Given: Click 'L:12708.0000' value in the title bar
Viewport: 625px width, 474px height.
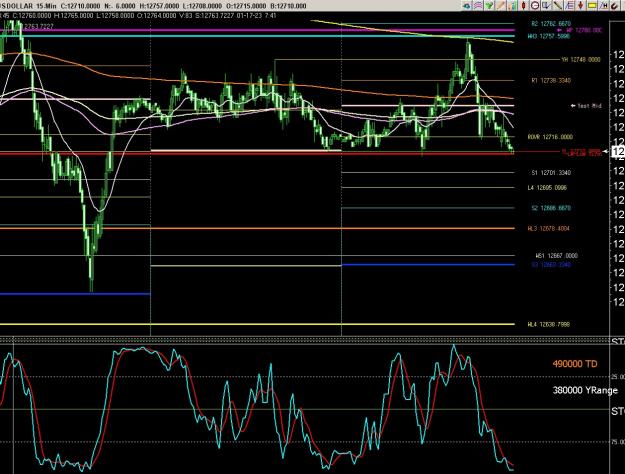Looking at the screenshot, I should pos(203,6).
